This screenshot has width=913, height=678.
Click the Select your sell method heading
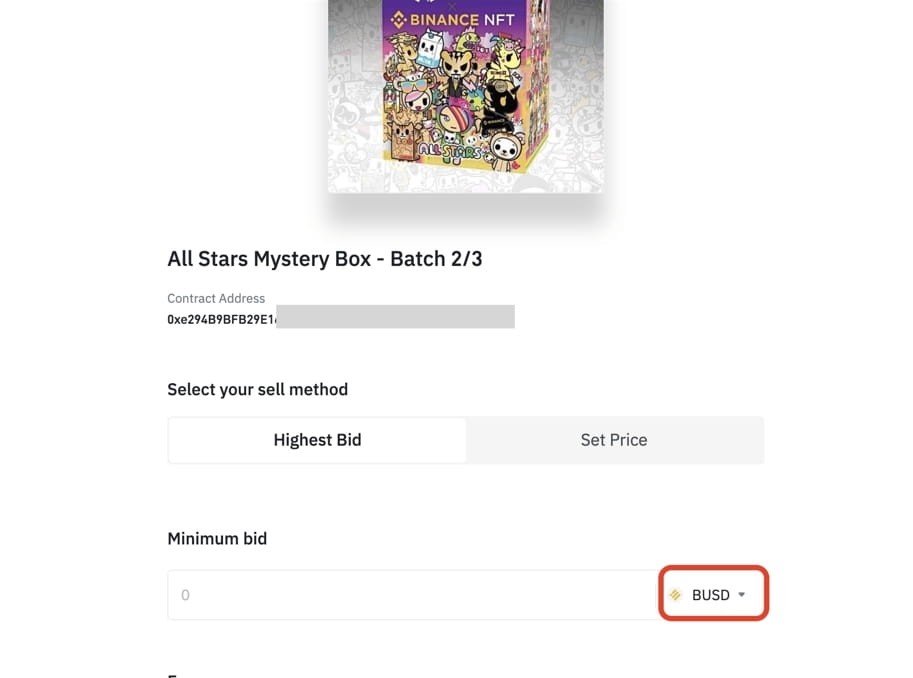point(257,389)
